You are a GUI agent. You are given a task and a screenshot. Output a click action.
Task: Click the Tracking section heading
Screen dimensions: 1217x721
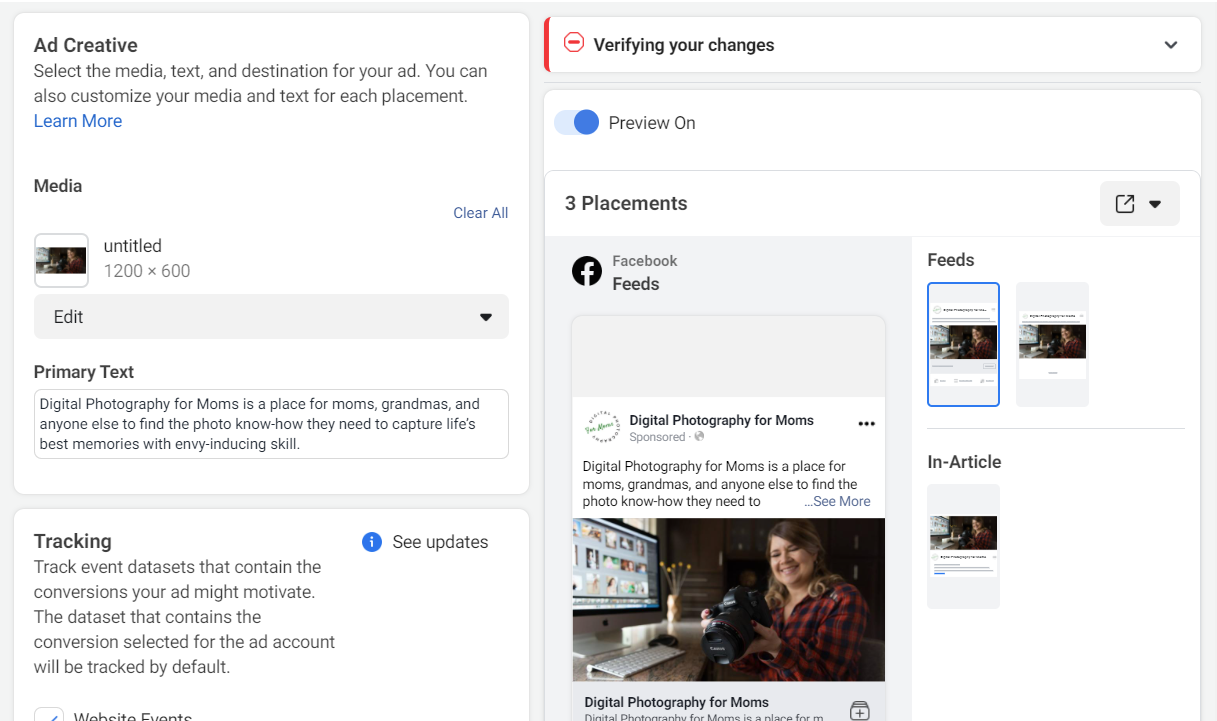tap(73, 541)
